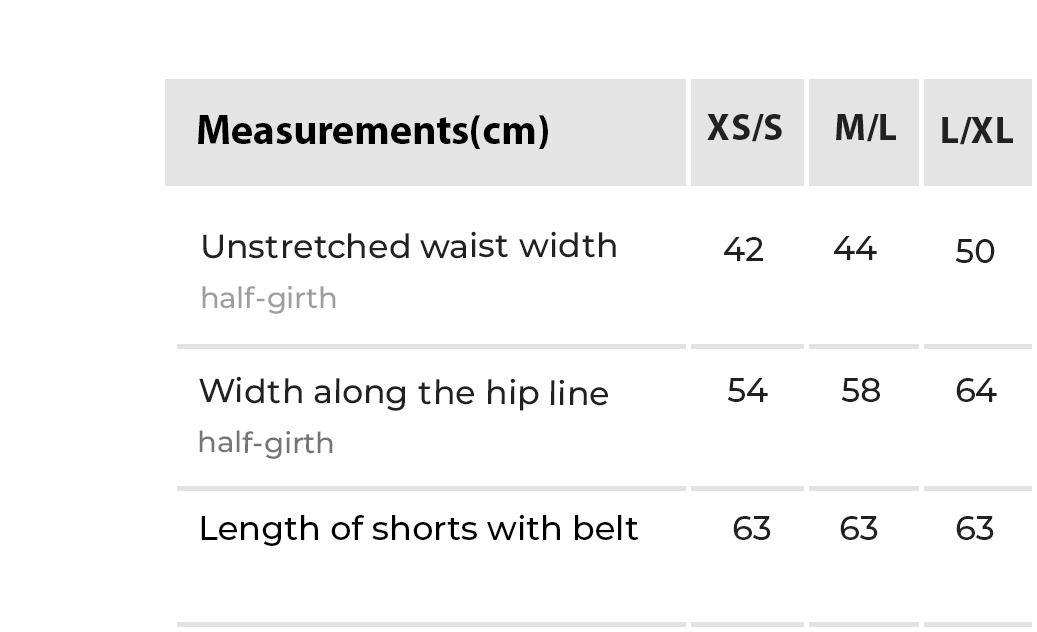Image resolution: width=1037 pixels, height=632 pixels.
Task: Select shorts length 63 in L/XL column
Action: click(x=975, y=528)
